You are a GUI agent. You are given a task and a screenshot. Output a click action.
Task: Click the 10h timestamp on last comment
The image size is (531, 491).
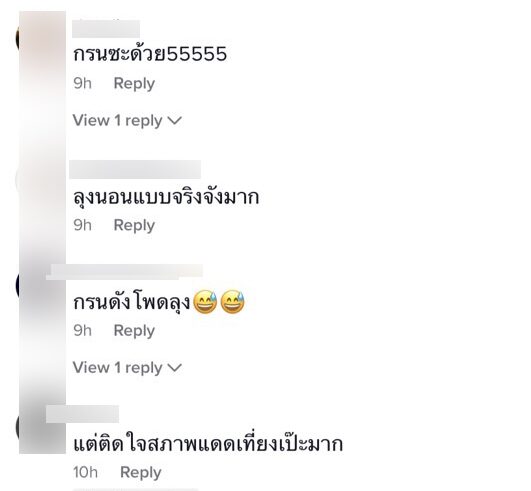[x=85, y=472]
